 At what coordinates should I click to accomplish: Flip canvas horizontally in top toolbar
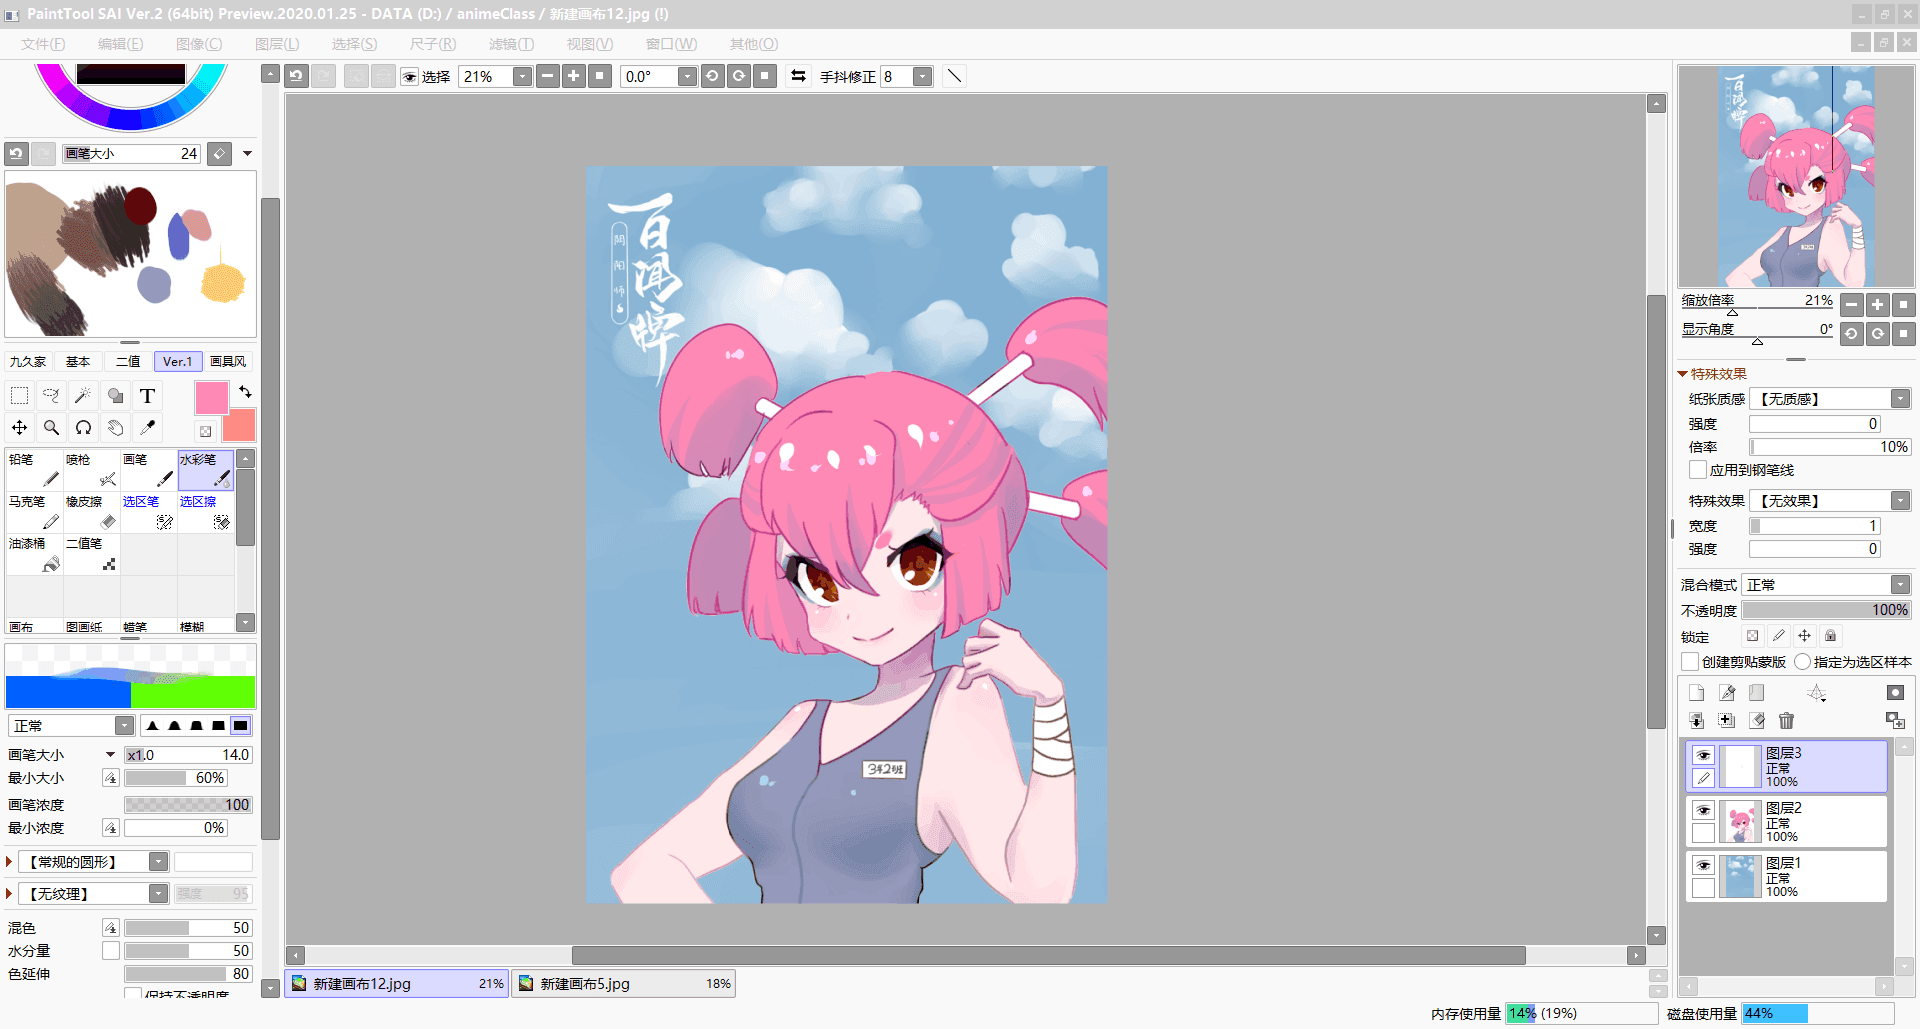pyautogui.click(x=798, y=76)
